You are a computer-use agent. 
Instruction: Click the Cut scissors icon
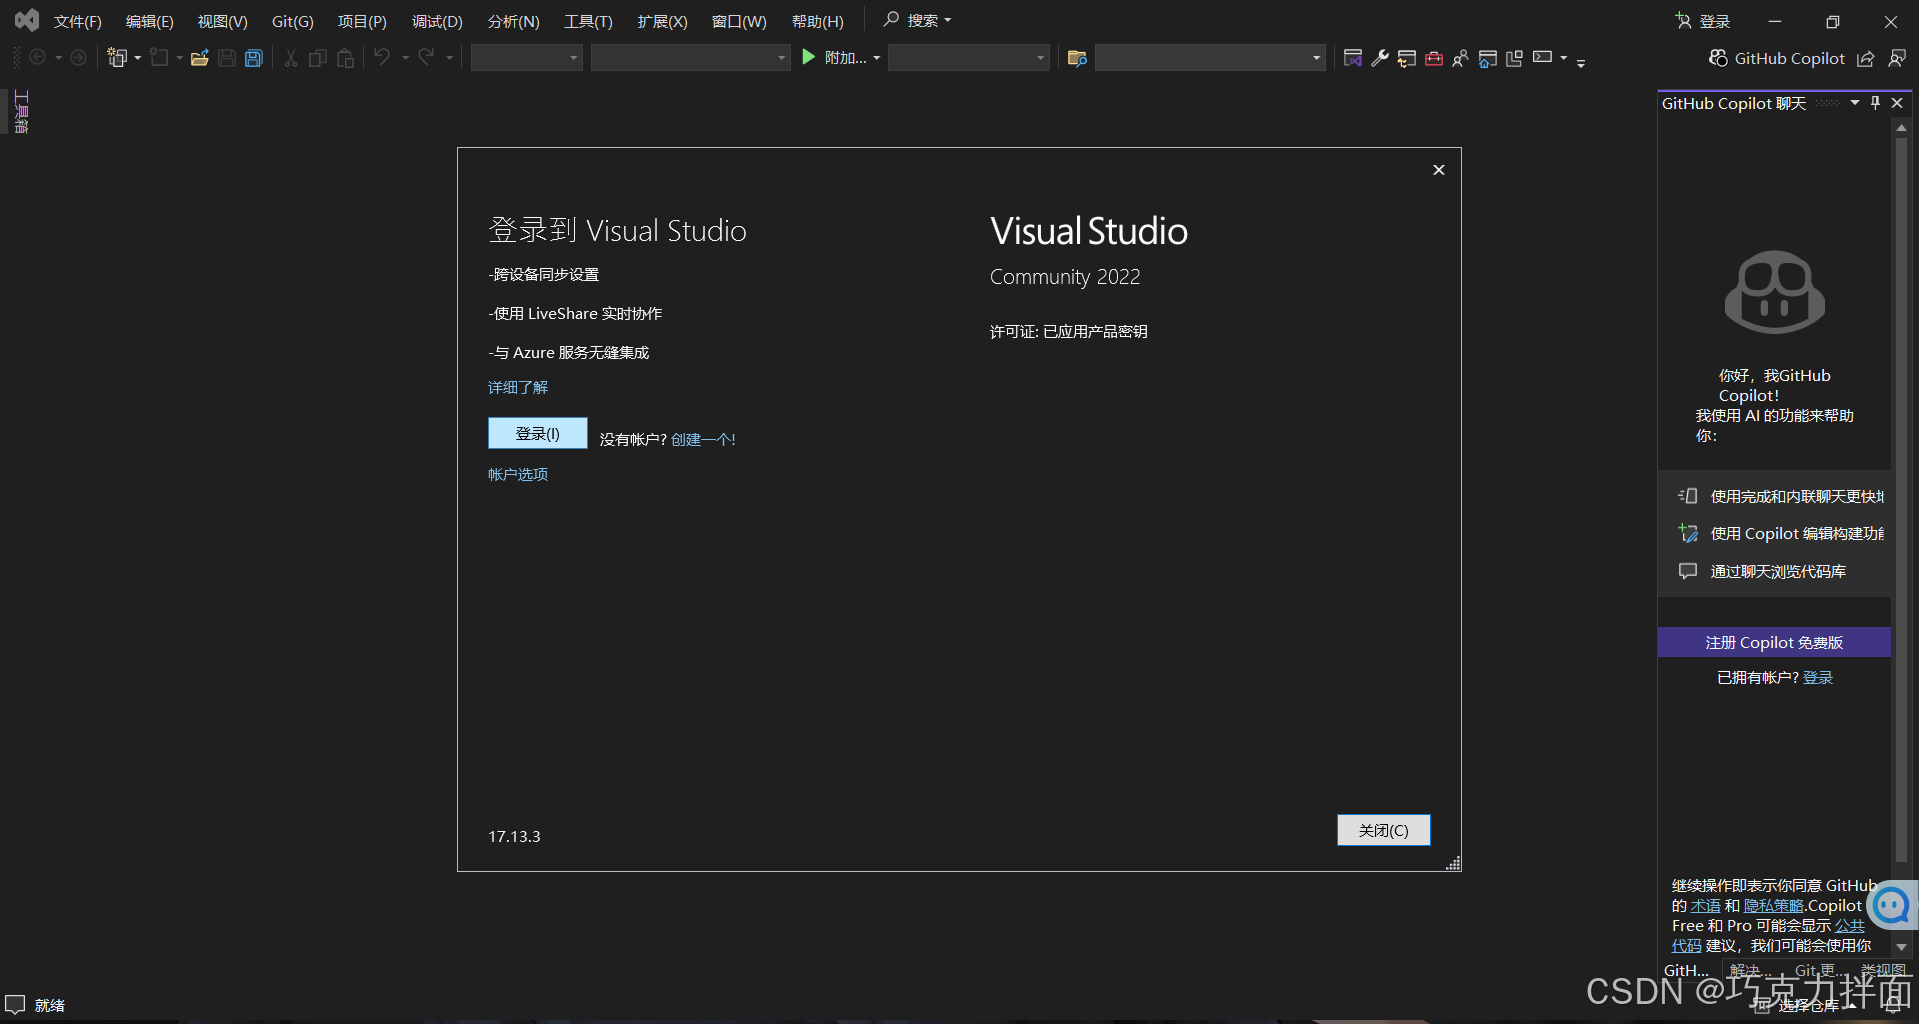291,58
